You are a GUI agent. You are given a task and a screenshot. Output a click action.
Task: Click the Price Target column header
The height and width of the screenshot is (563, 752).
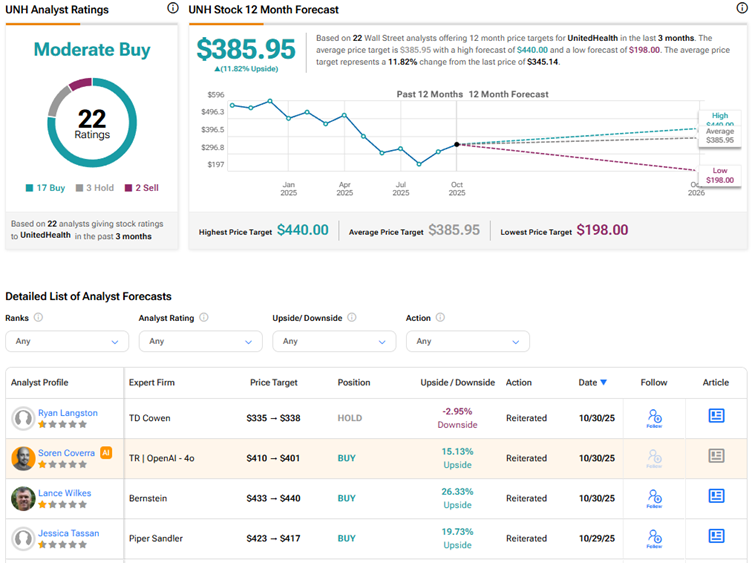[274, 382]
